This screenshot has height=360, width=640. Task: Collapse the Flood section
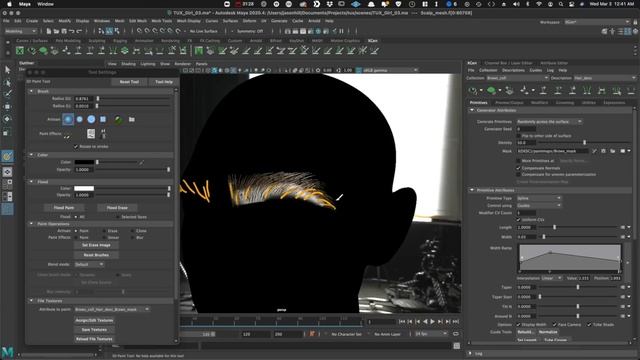click(x=31, y=181)
